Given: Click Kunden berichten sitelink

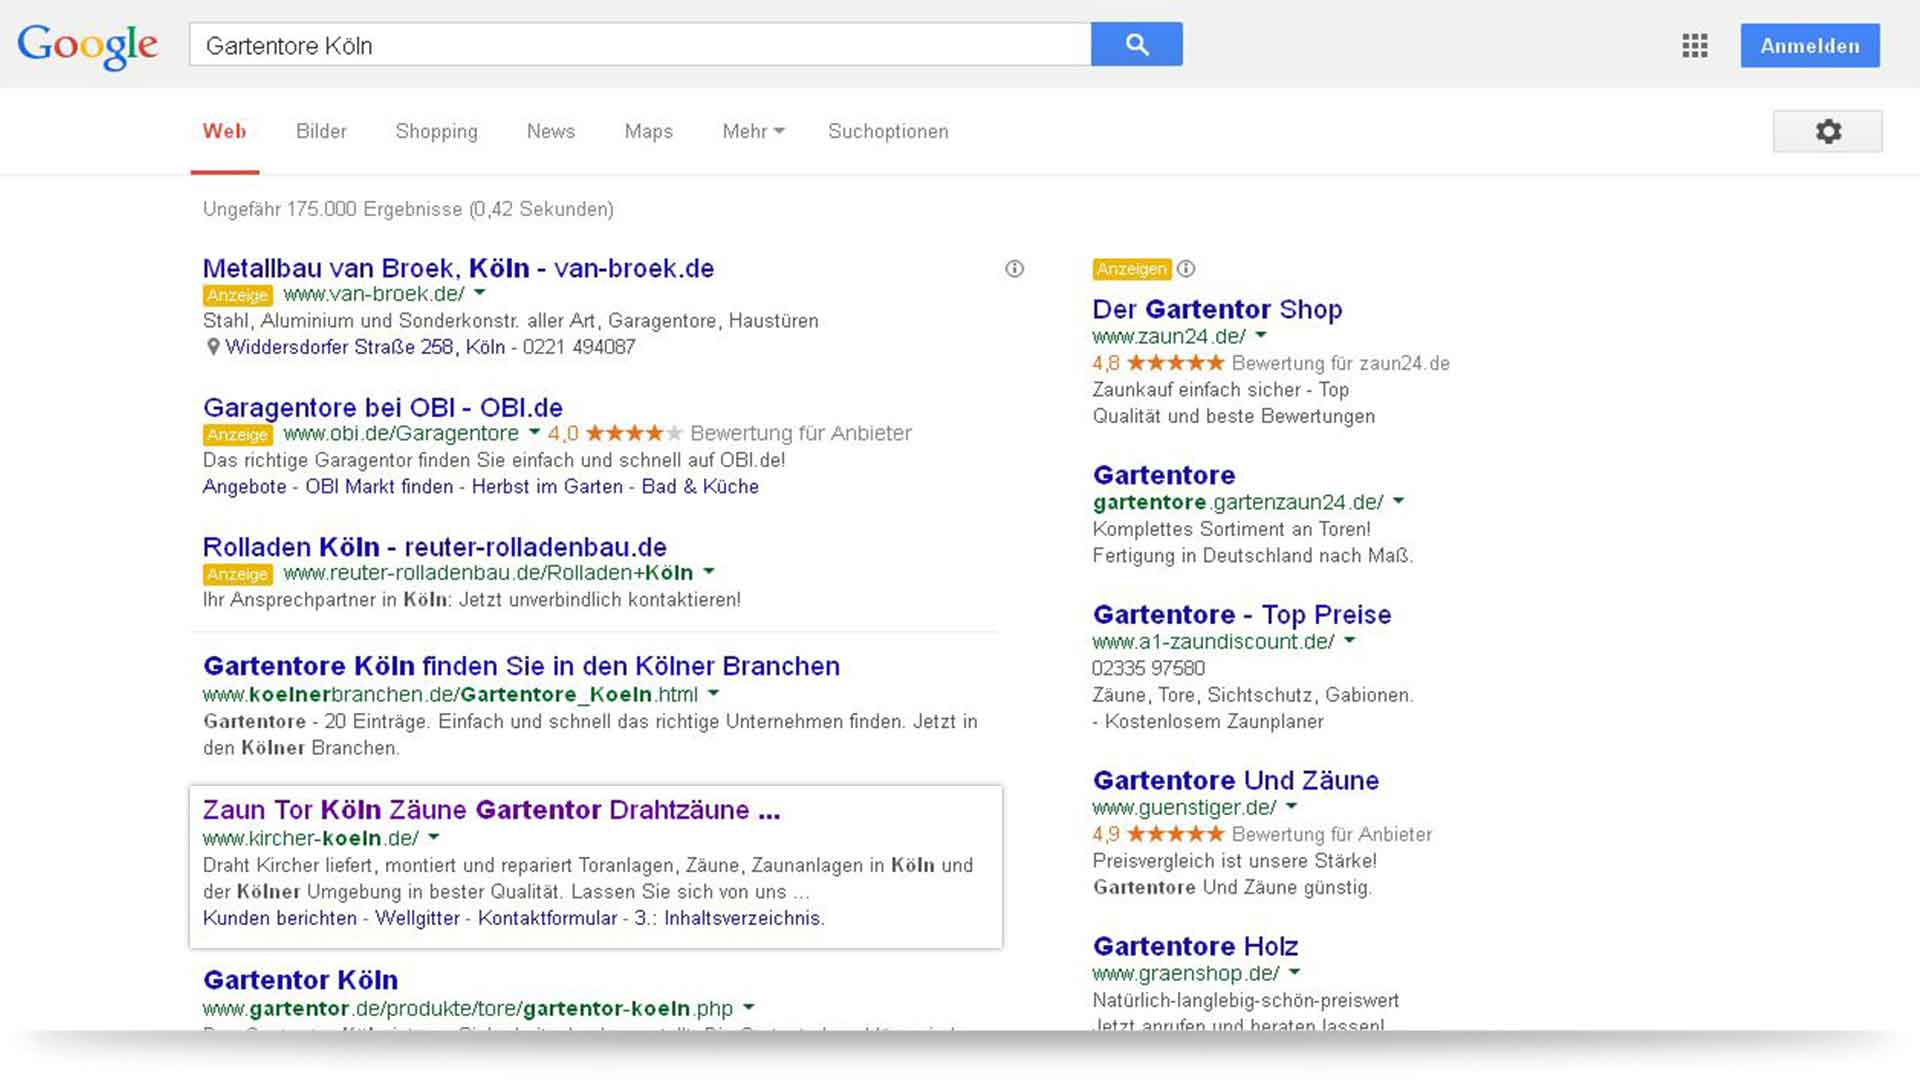Looking at the screenshot, I should click(x=280, y=918).
